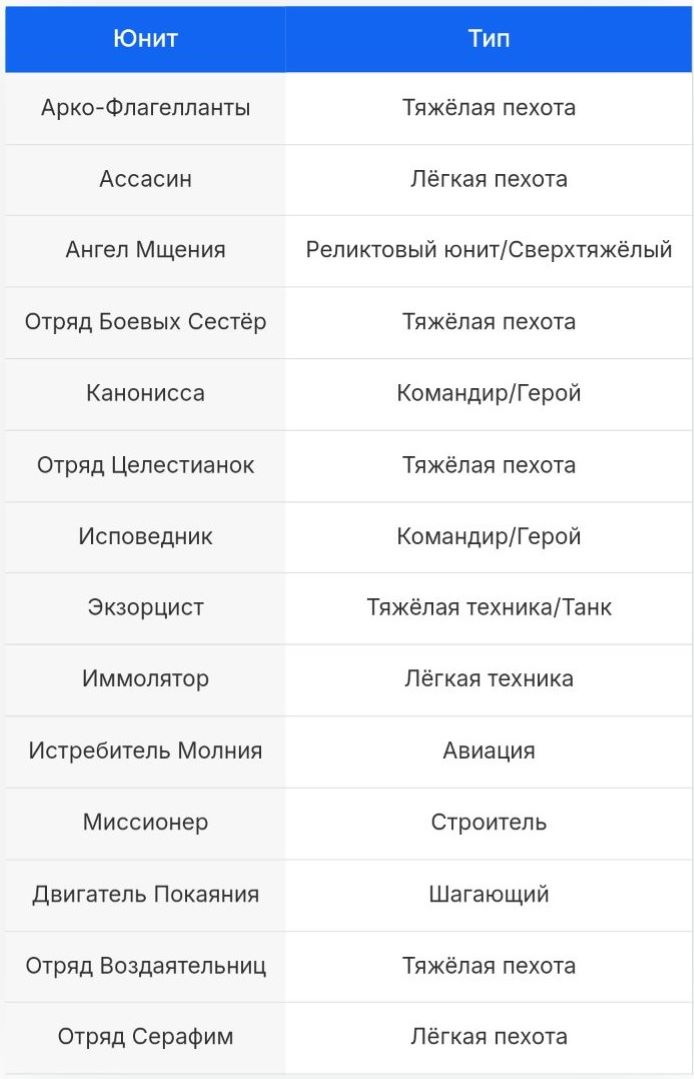This screenshot has width=694, height=1079.
Task: Click the "Юнит" column header
Action: 145,39
